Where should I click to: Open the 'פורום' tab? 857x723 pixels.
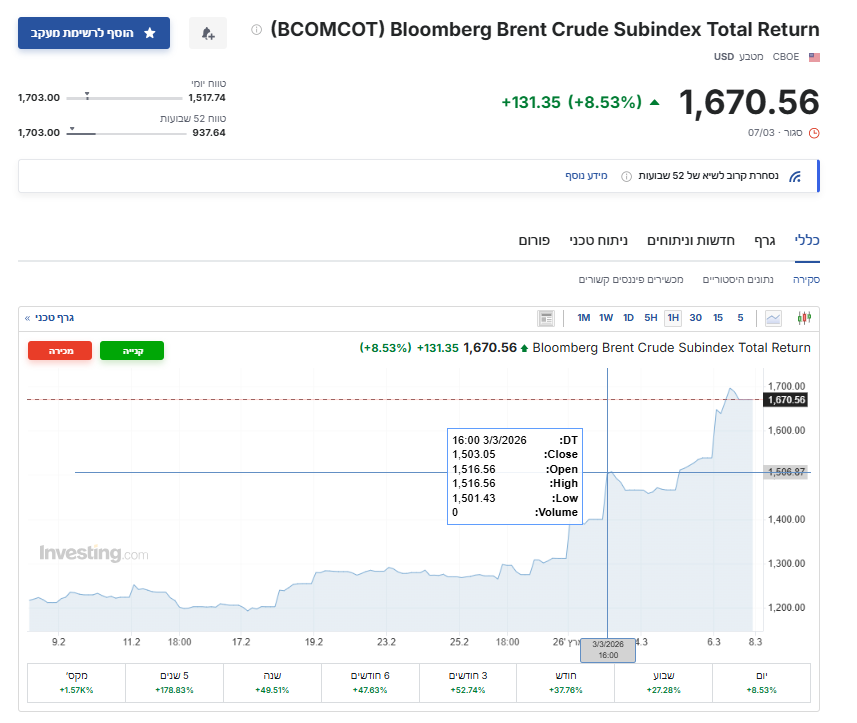click(534, 240)
